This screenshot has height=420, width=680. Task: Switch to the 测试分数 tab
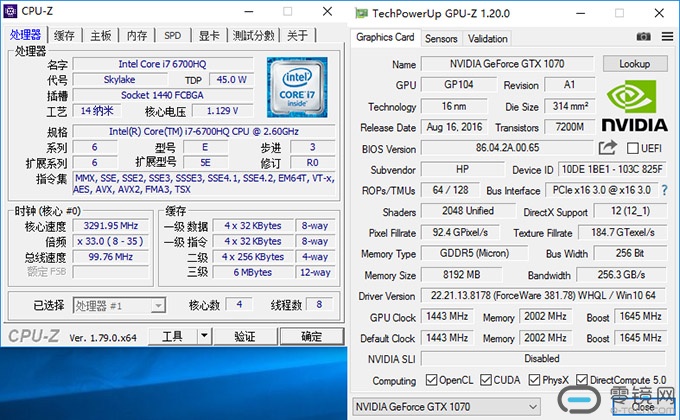(x=253, y=36)
